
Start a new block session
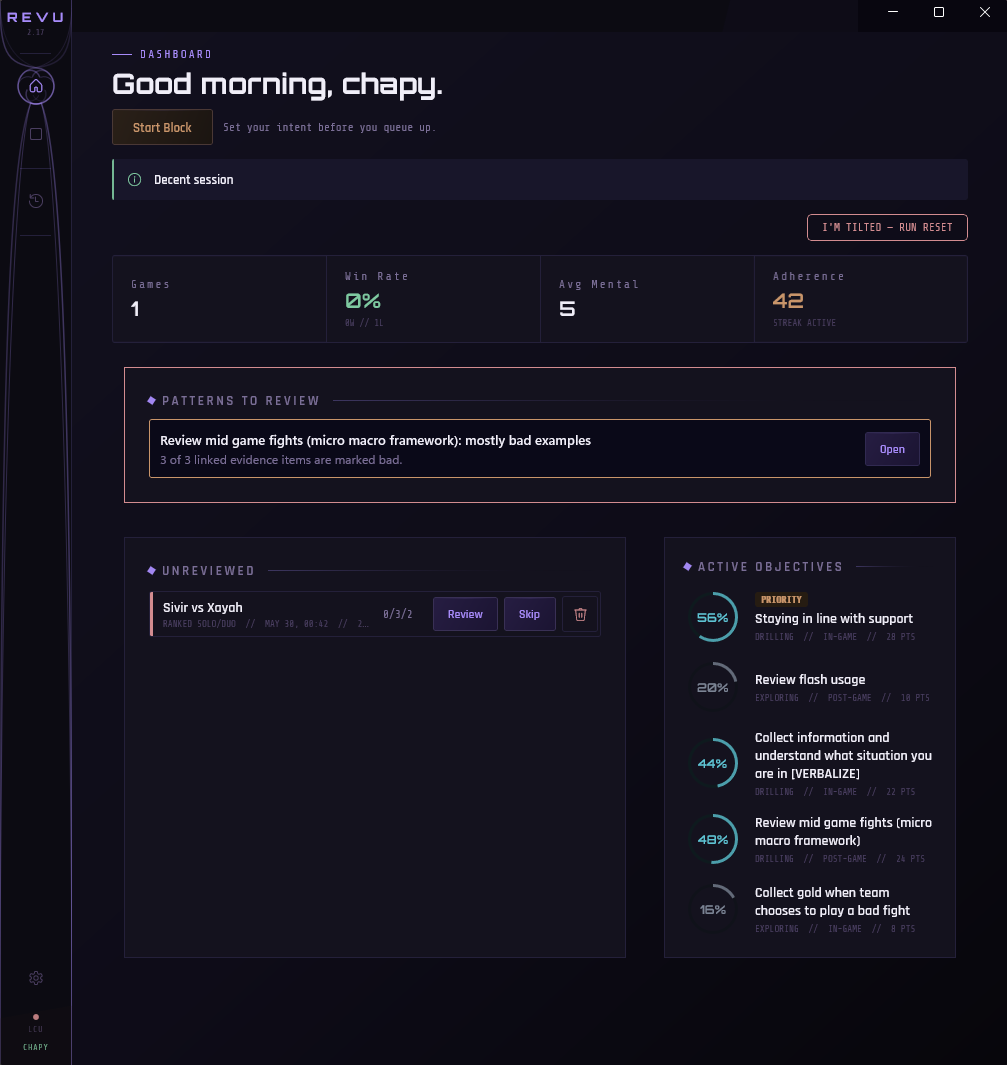pyautogui.click(x=162, y=127)
